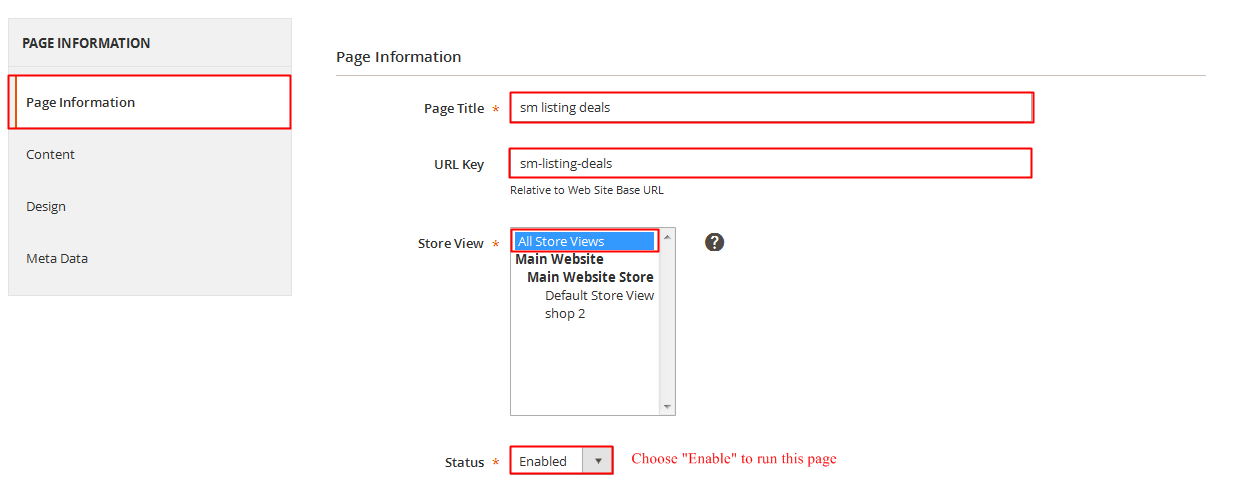Screen dimensions: 1244x503
Task: Select All Store Views in the list
Action: [x=585, y=241]
